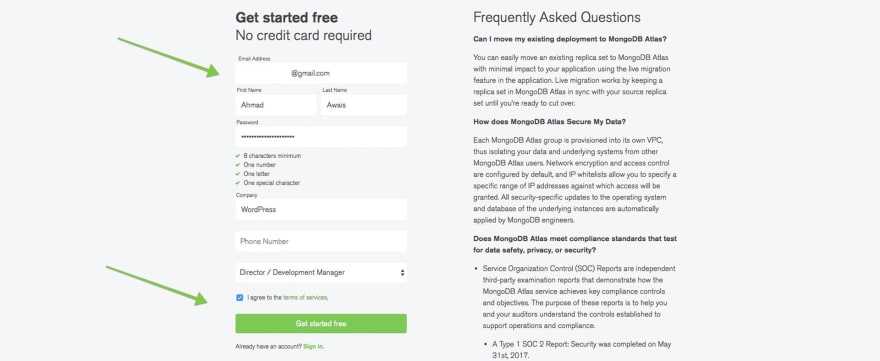Click the First Name field containing Ahmad
This screenshot has width=880, height=361.
pyautogui.click(x=276, y=105)
